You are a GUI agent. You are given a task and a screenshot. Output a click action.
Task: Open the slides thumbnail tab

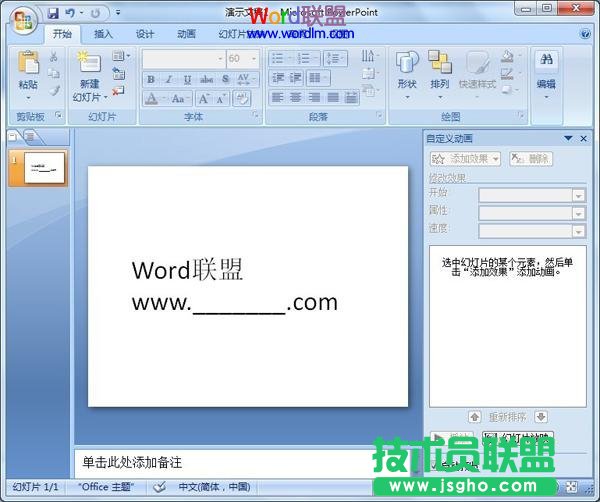tap(13, 136)
